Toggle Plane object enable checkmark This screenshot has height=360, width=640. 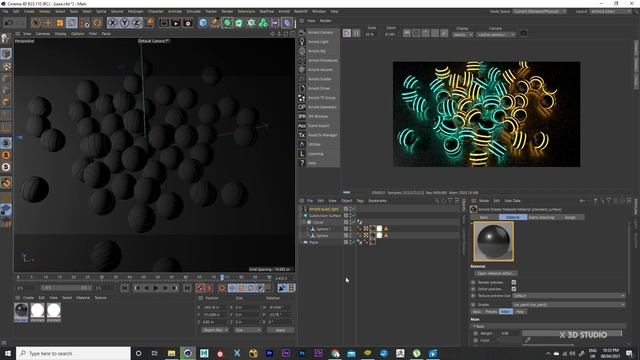click(354, 242)
